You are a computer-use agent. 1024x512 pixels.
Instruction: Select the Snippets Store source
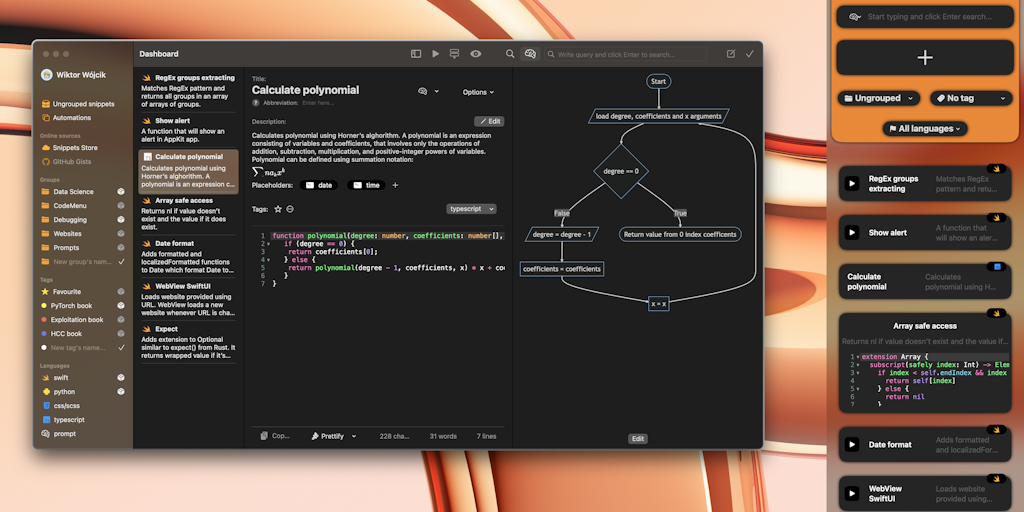pos(75,147)
